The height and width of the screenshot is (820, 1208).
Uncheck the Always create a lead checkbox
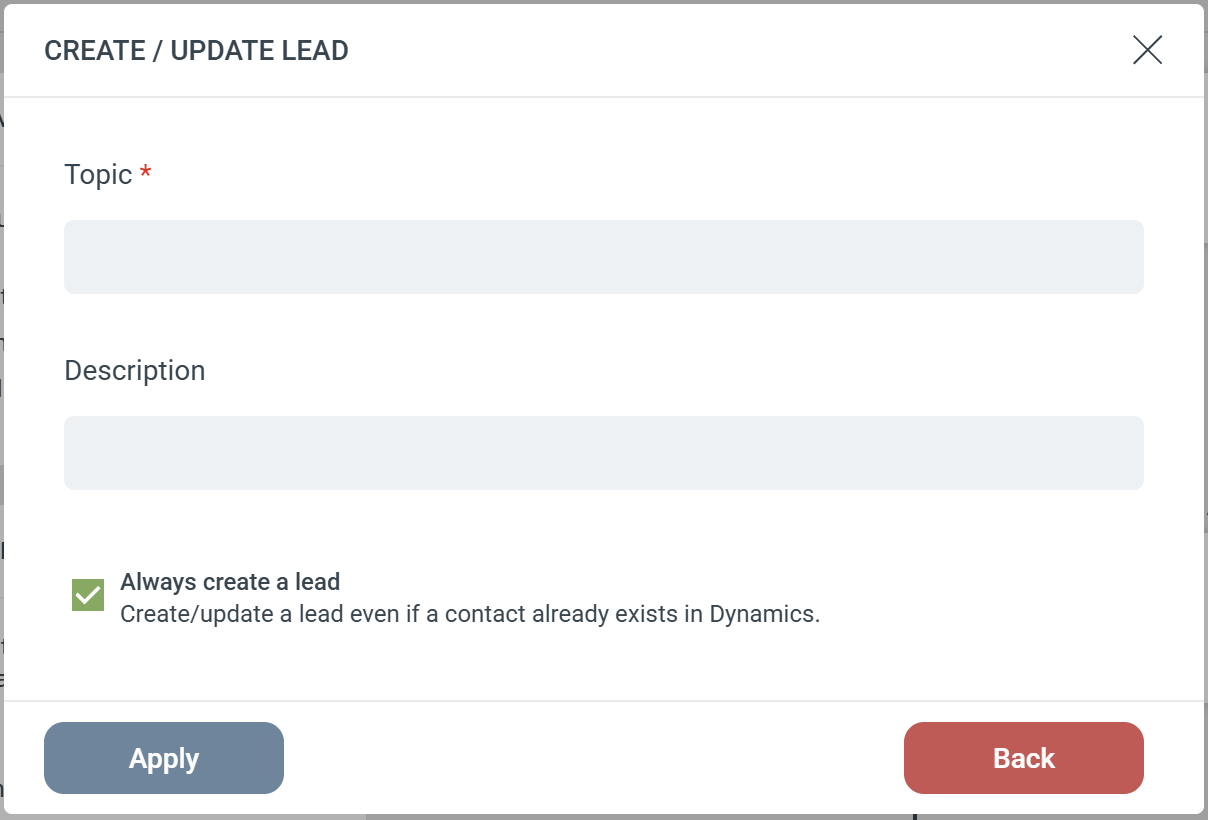tap(88, 595)
